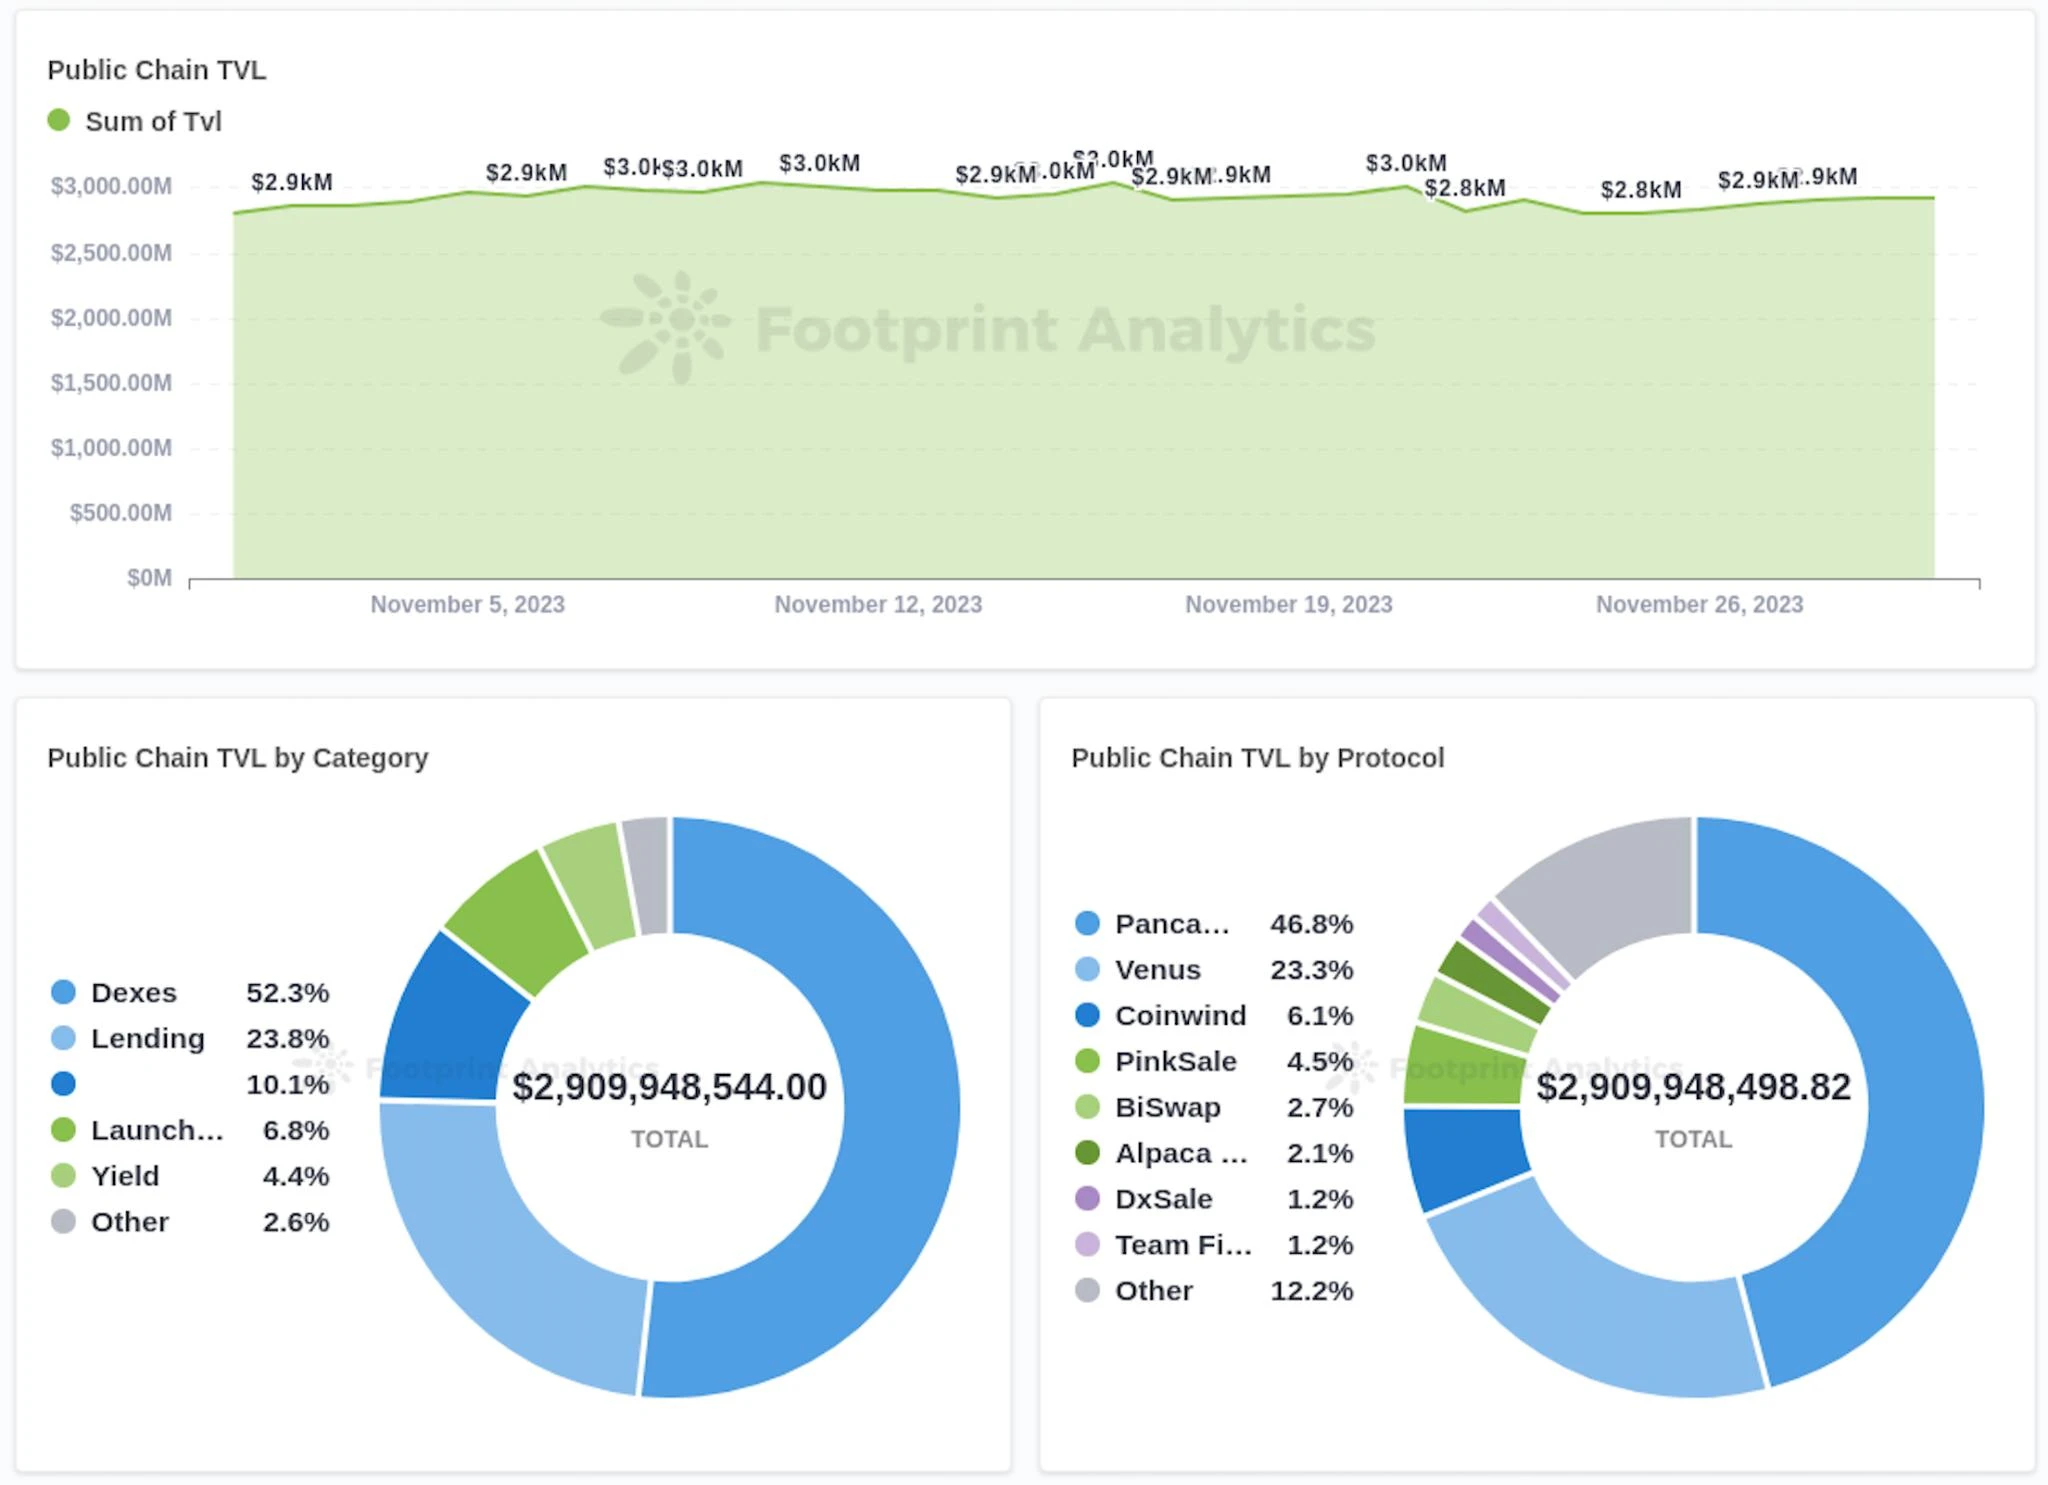The height and width of the screenshot is (1485, 2048).
Task: Click the PinkSale legend item
Action: [x=1175, y=1061]
